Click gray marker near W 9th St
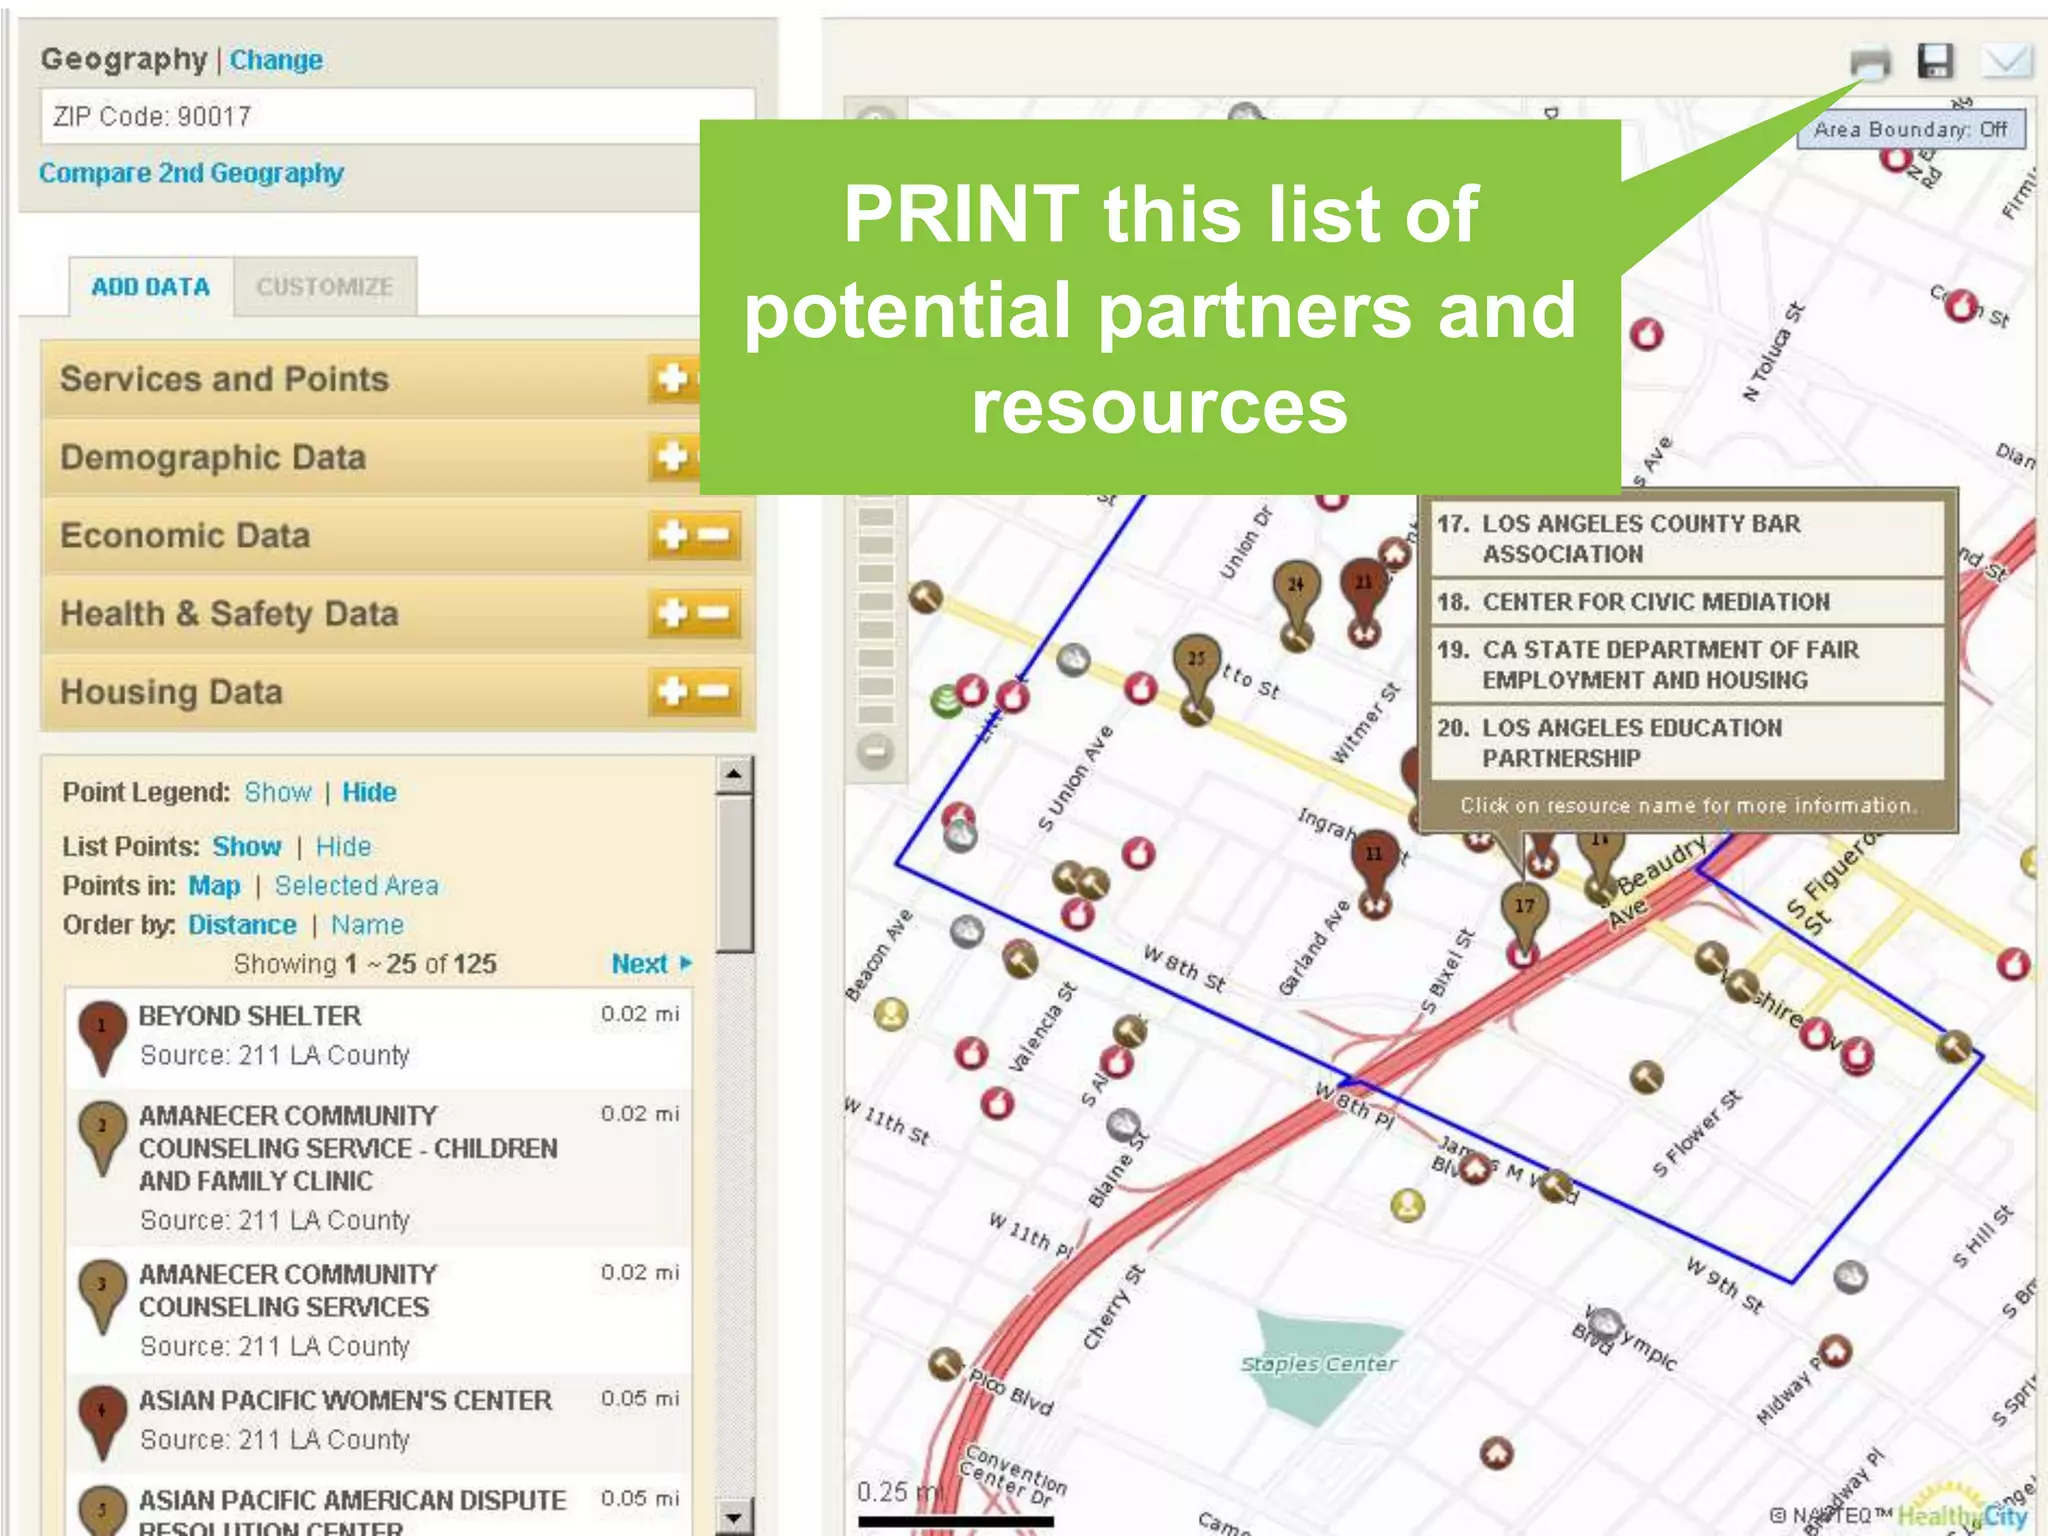This screenshot has width=2048, height=1536. tap(1850, 1277)
